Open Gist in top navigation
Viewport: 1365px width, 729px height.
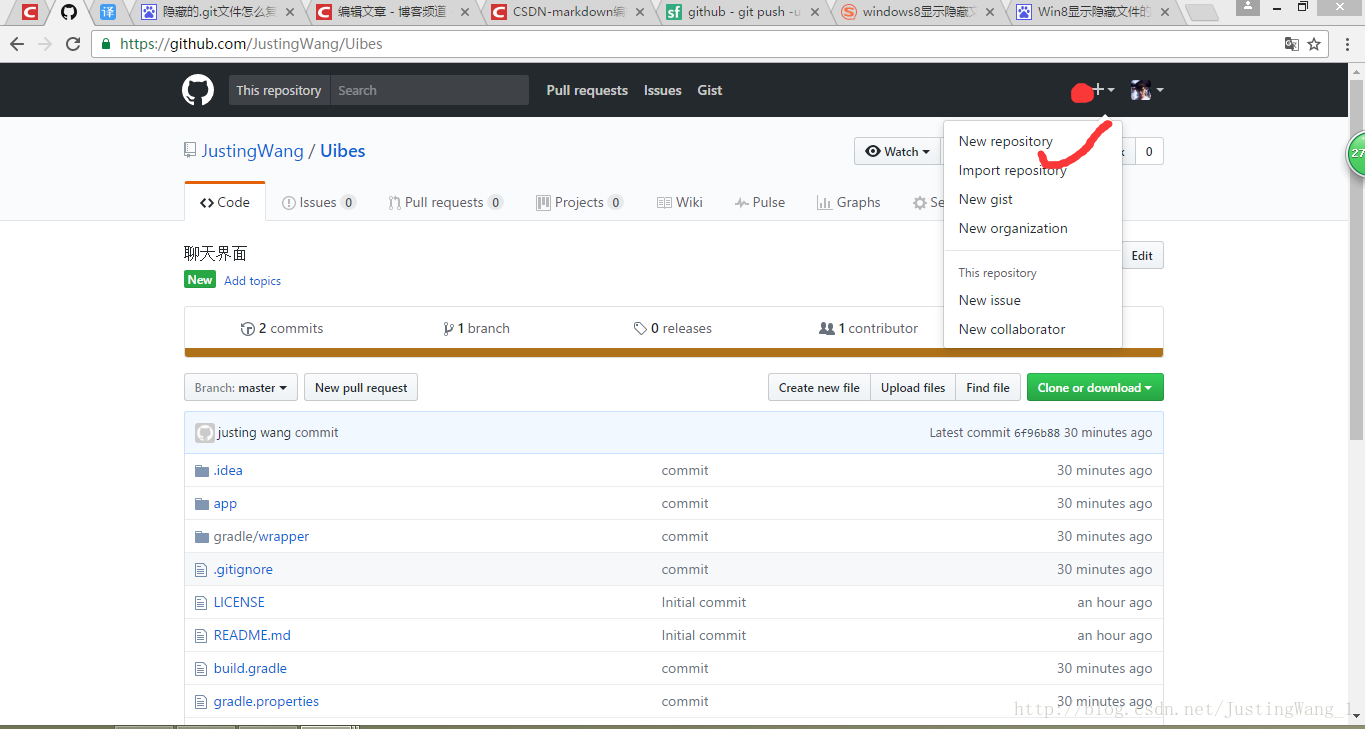710,90
